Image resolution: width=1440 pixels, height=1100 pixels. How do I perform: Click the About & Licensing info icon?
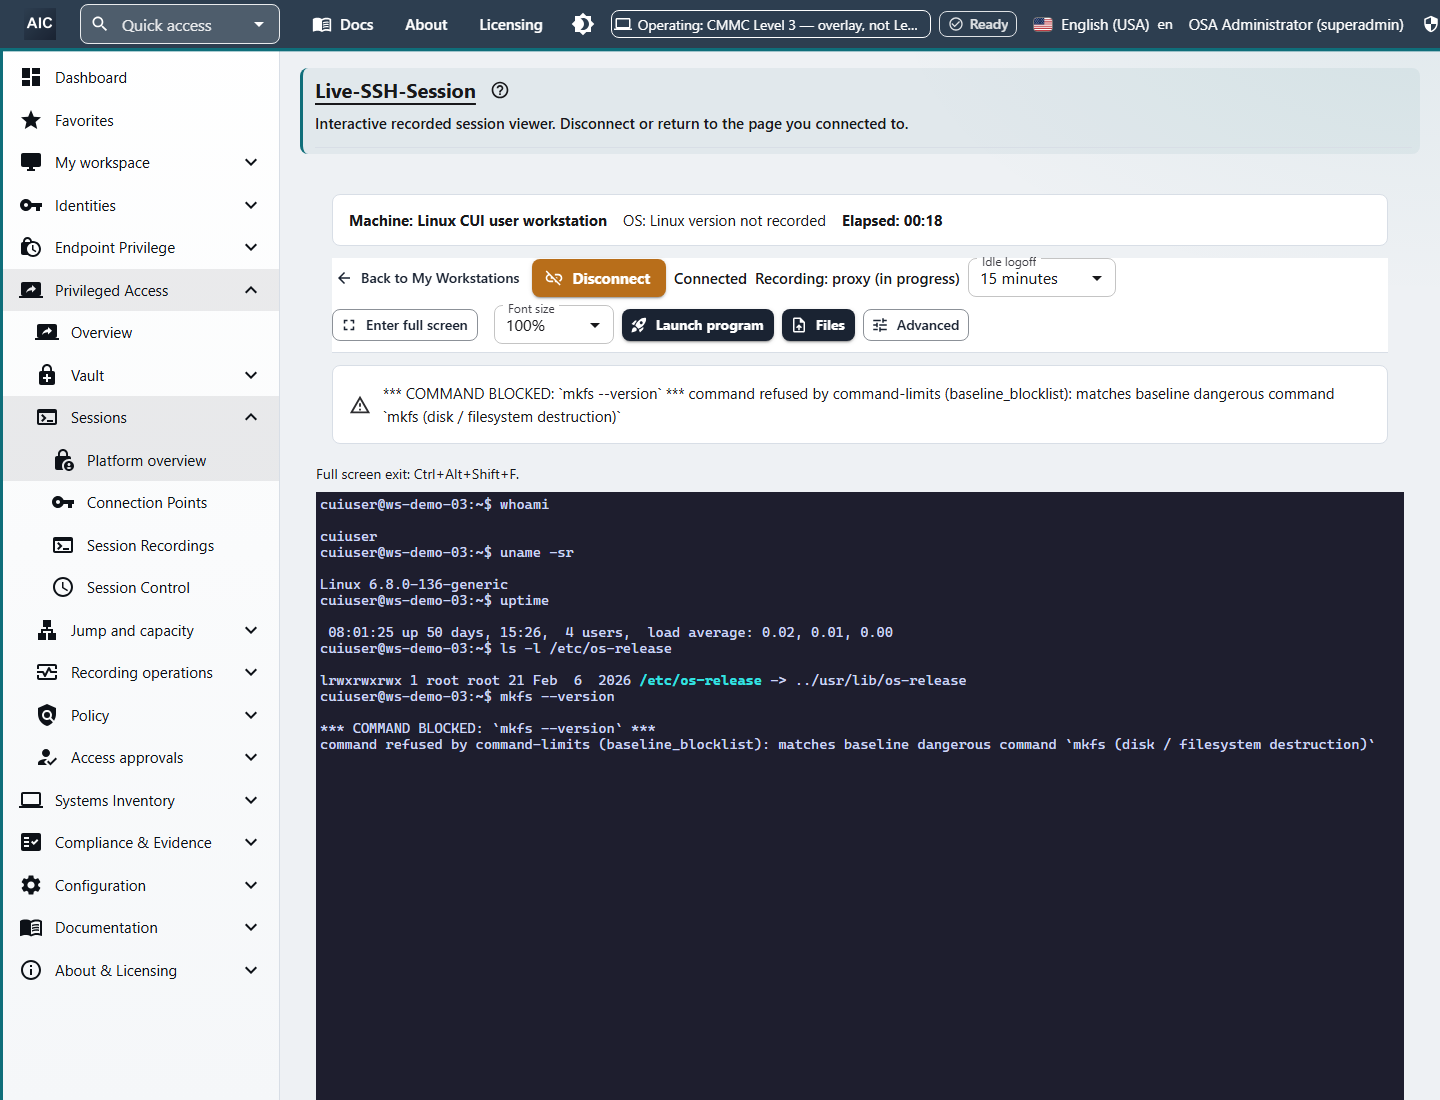31,970
